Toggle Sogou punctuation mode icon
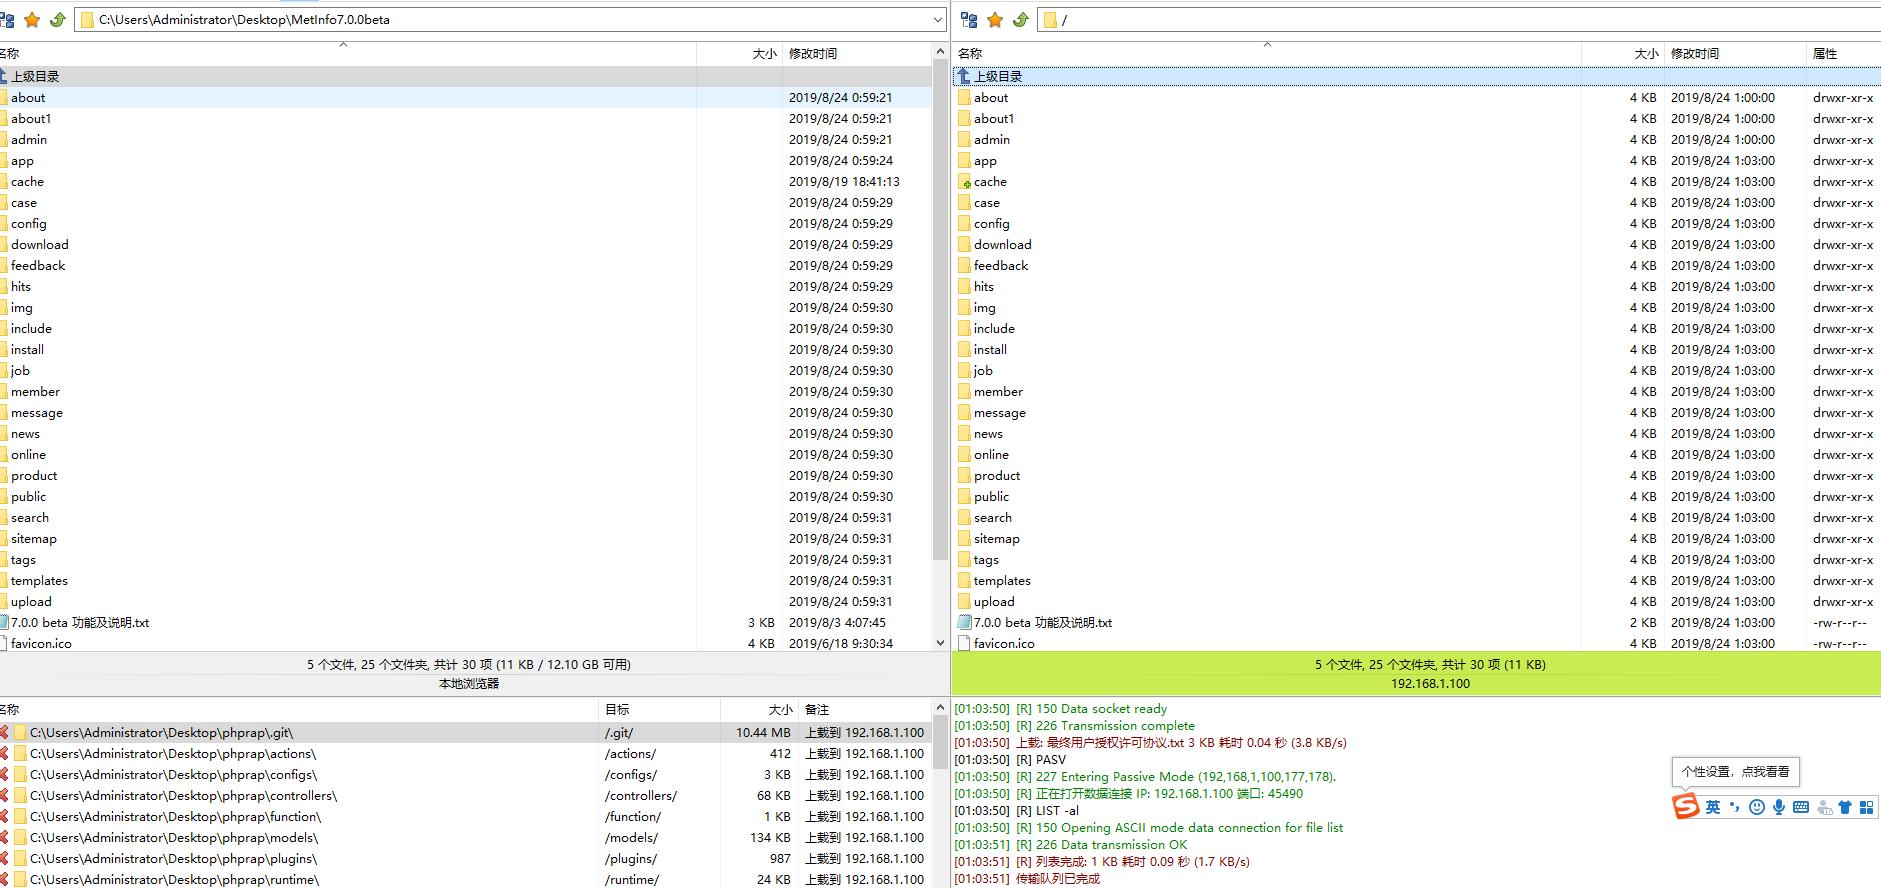Image resolution: width=1881 pixels, height=888 pixels. click(x=1735, y=807)
